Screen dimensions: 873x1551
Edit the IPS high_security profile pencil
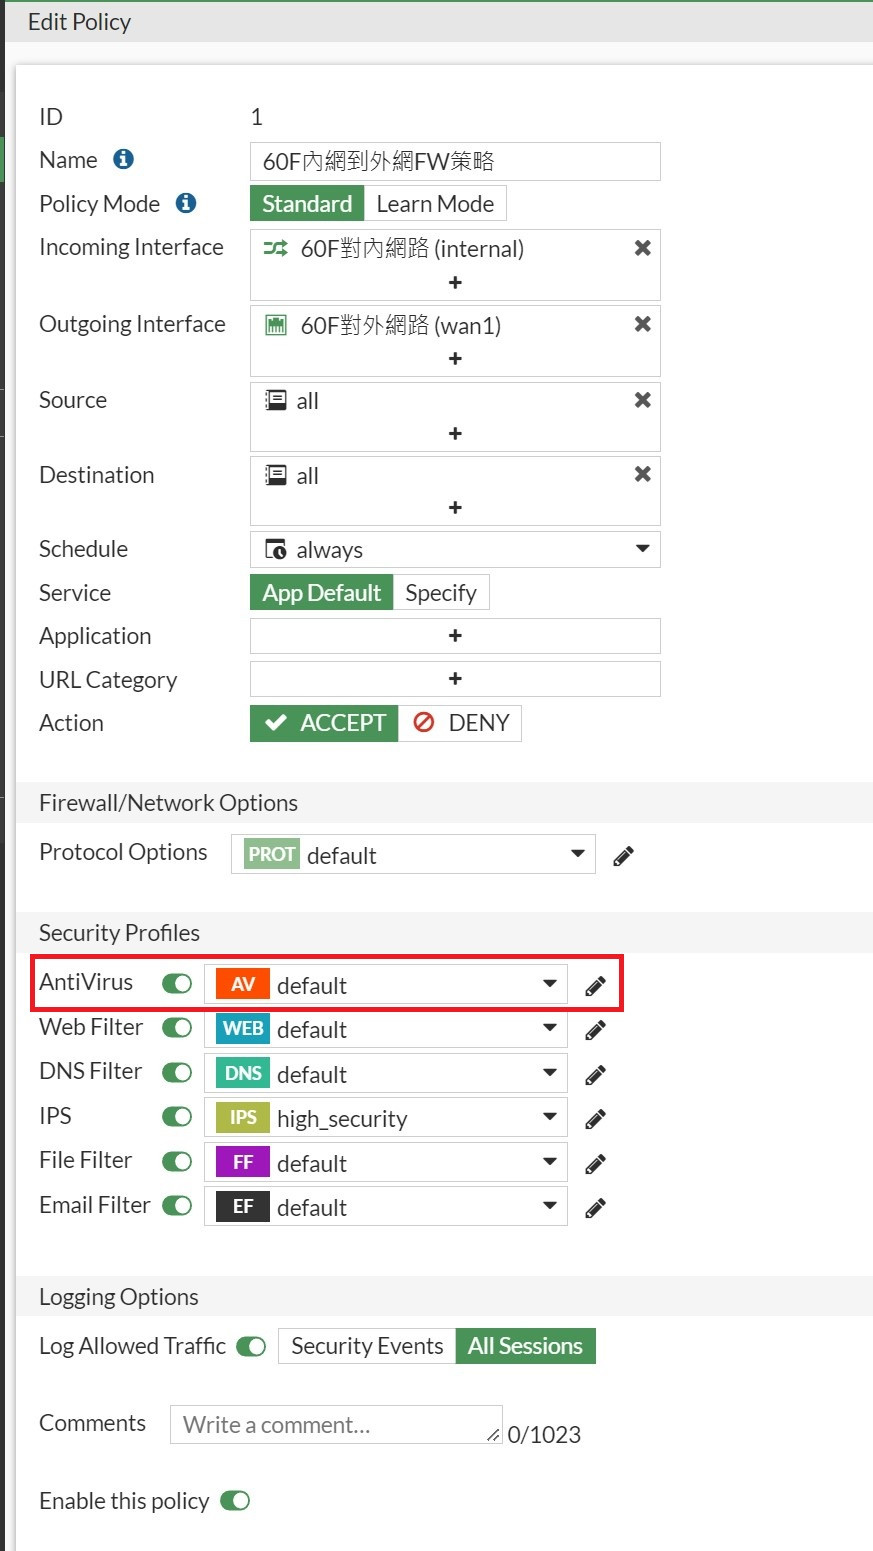click(595, 1119)
